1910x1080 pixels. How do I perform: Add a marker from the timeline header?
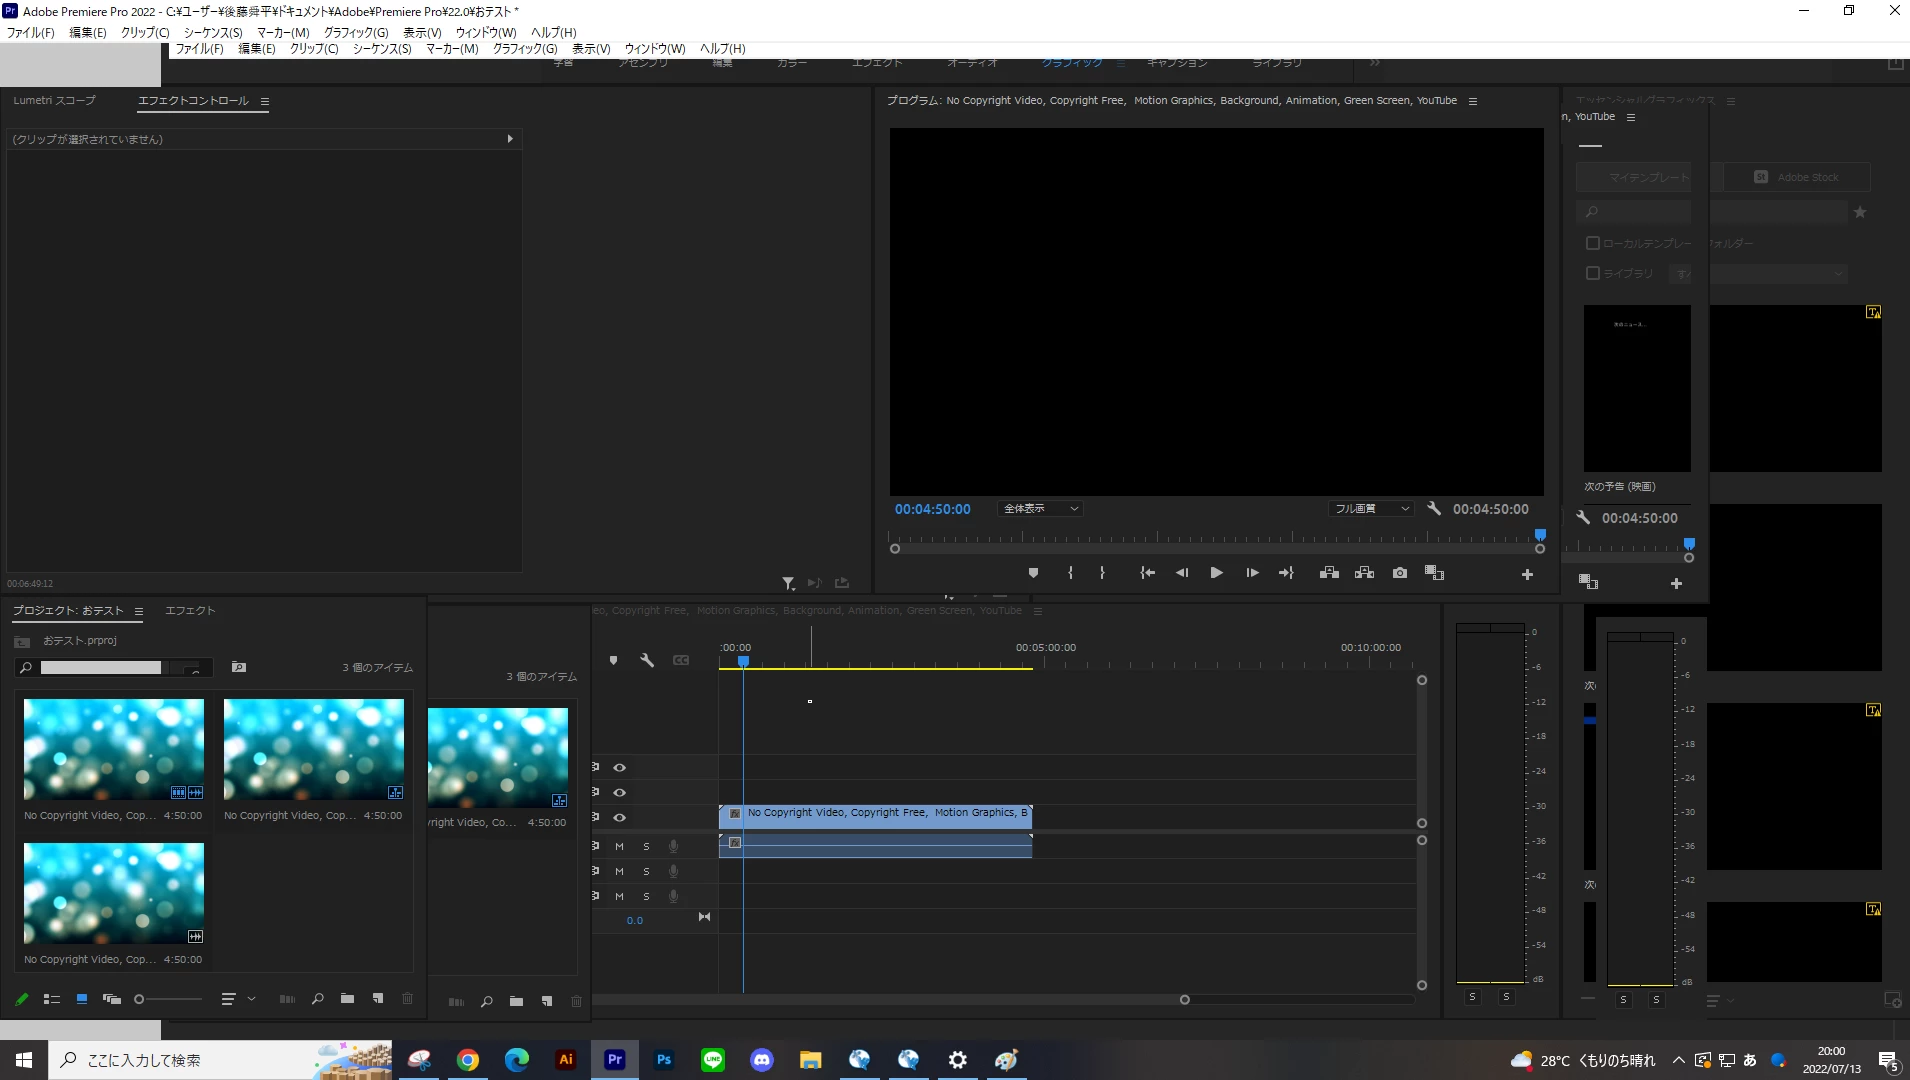613,660
